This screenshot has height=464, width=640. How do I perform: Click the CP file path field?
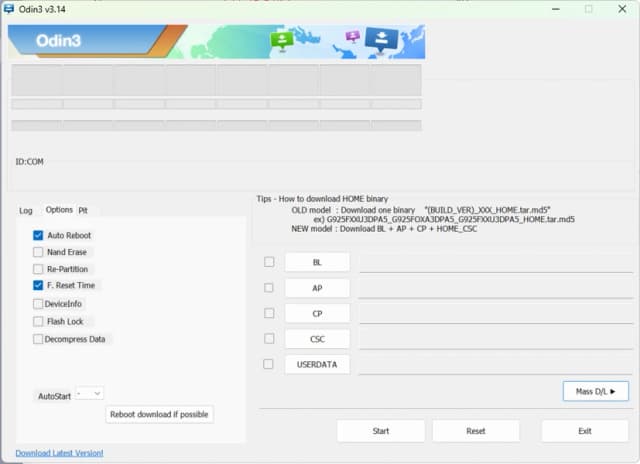pyautogui.click(x=496, y=314)
